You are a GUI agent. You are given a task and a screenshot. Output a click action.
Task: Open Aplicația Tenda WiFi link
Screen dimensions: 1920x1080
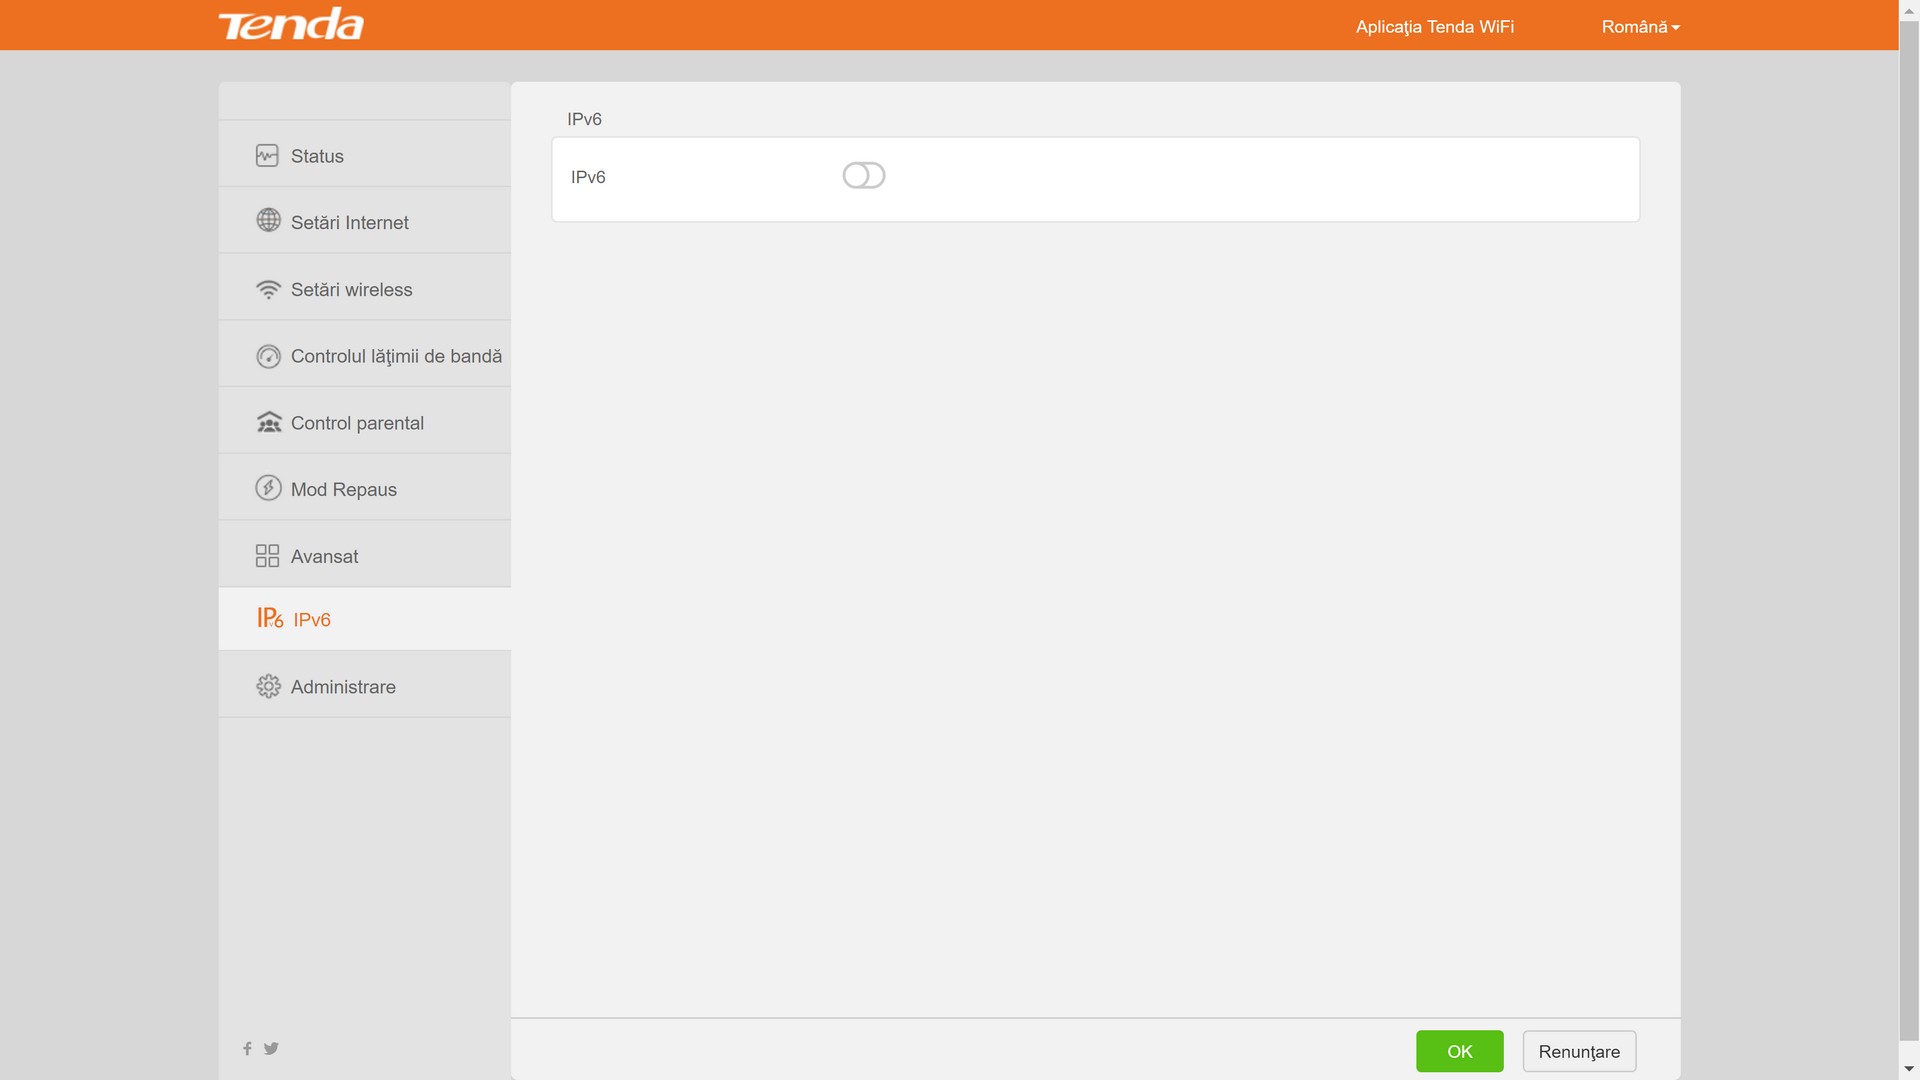click(x=1434, y=27)
